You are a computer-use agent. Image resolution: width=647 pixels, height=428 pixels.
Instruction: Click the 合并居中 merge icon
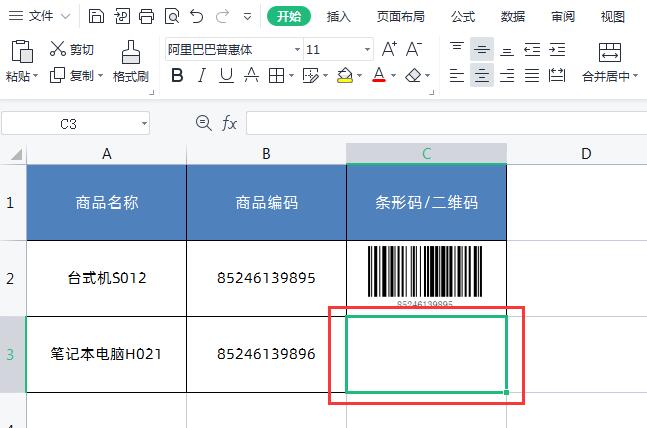[609, 52]
